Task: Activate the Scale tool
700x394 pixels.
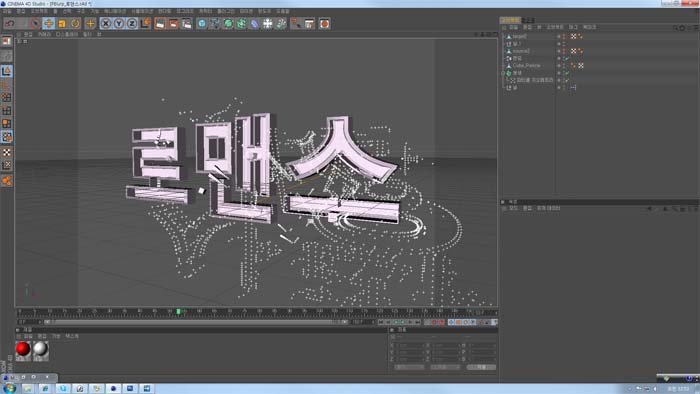Action: [x=62, y=23]
